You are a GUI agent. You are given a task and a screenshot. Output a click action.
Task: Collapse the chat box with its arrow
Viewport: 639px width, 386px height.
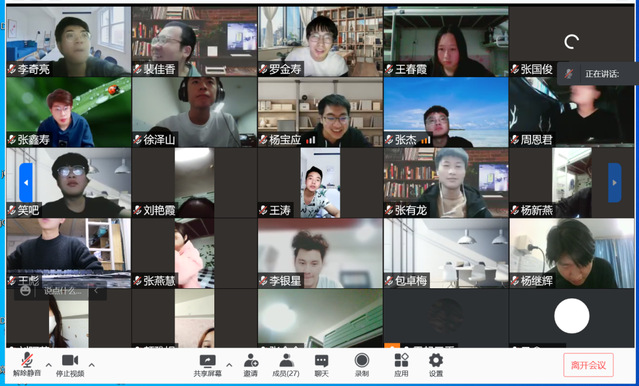pos(97,291)
